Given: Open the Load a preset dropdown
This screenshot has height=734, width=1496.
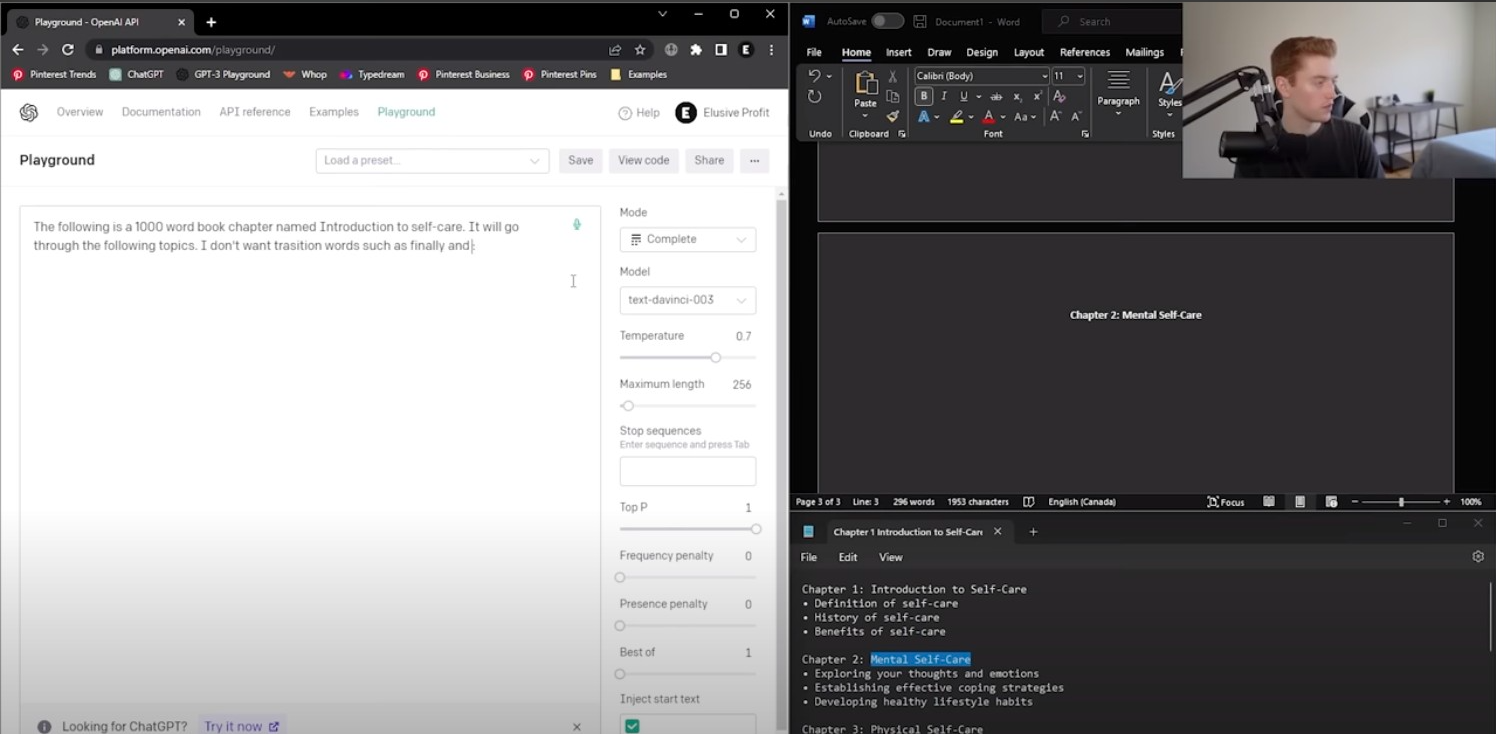Looking at the screenshot, I should click(x=432, y=161).
